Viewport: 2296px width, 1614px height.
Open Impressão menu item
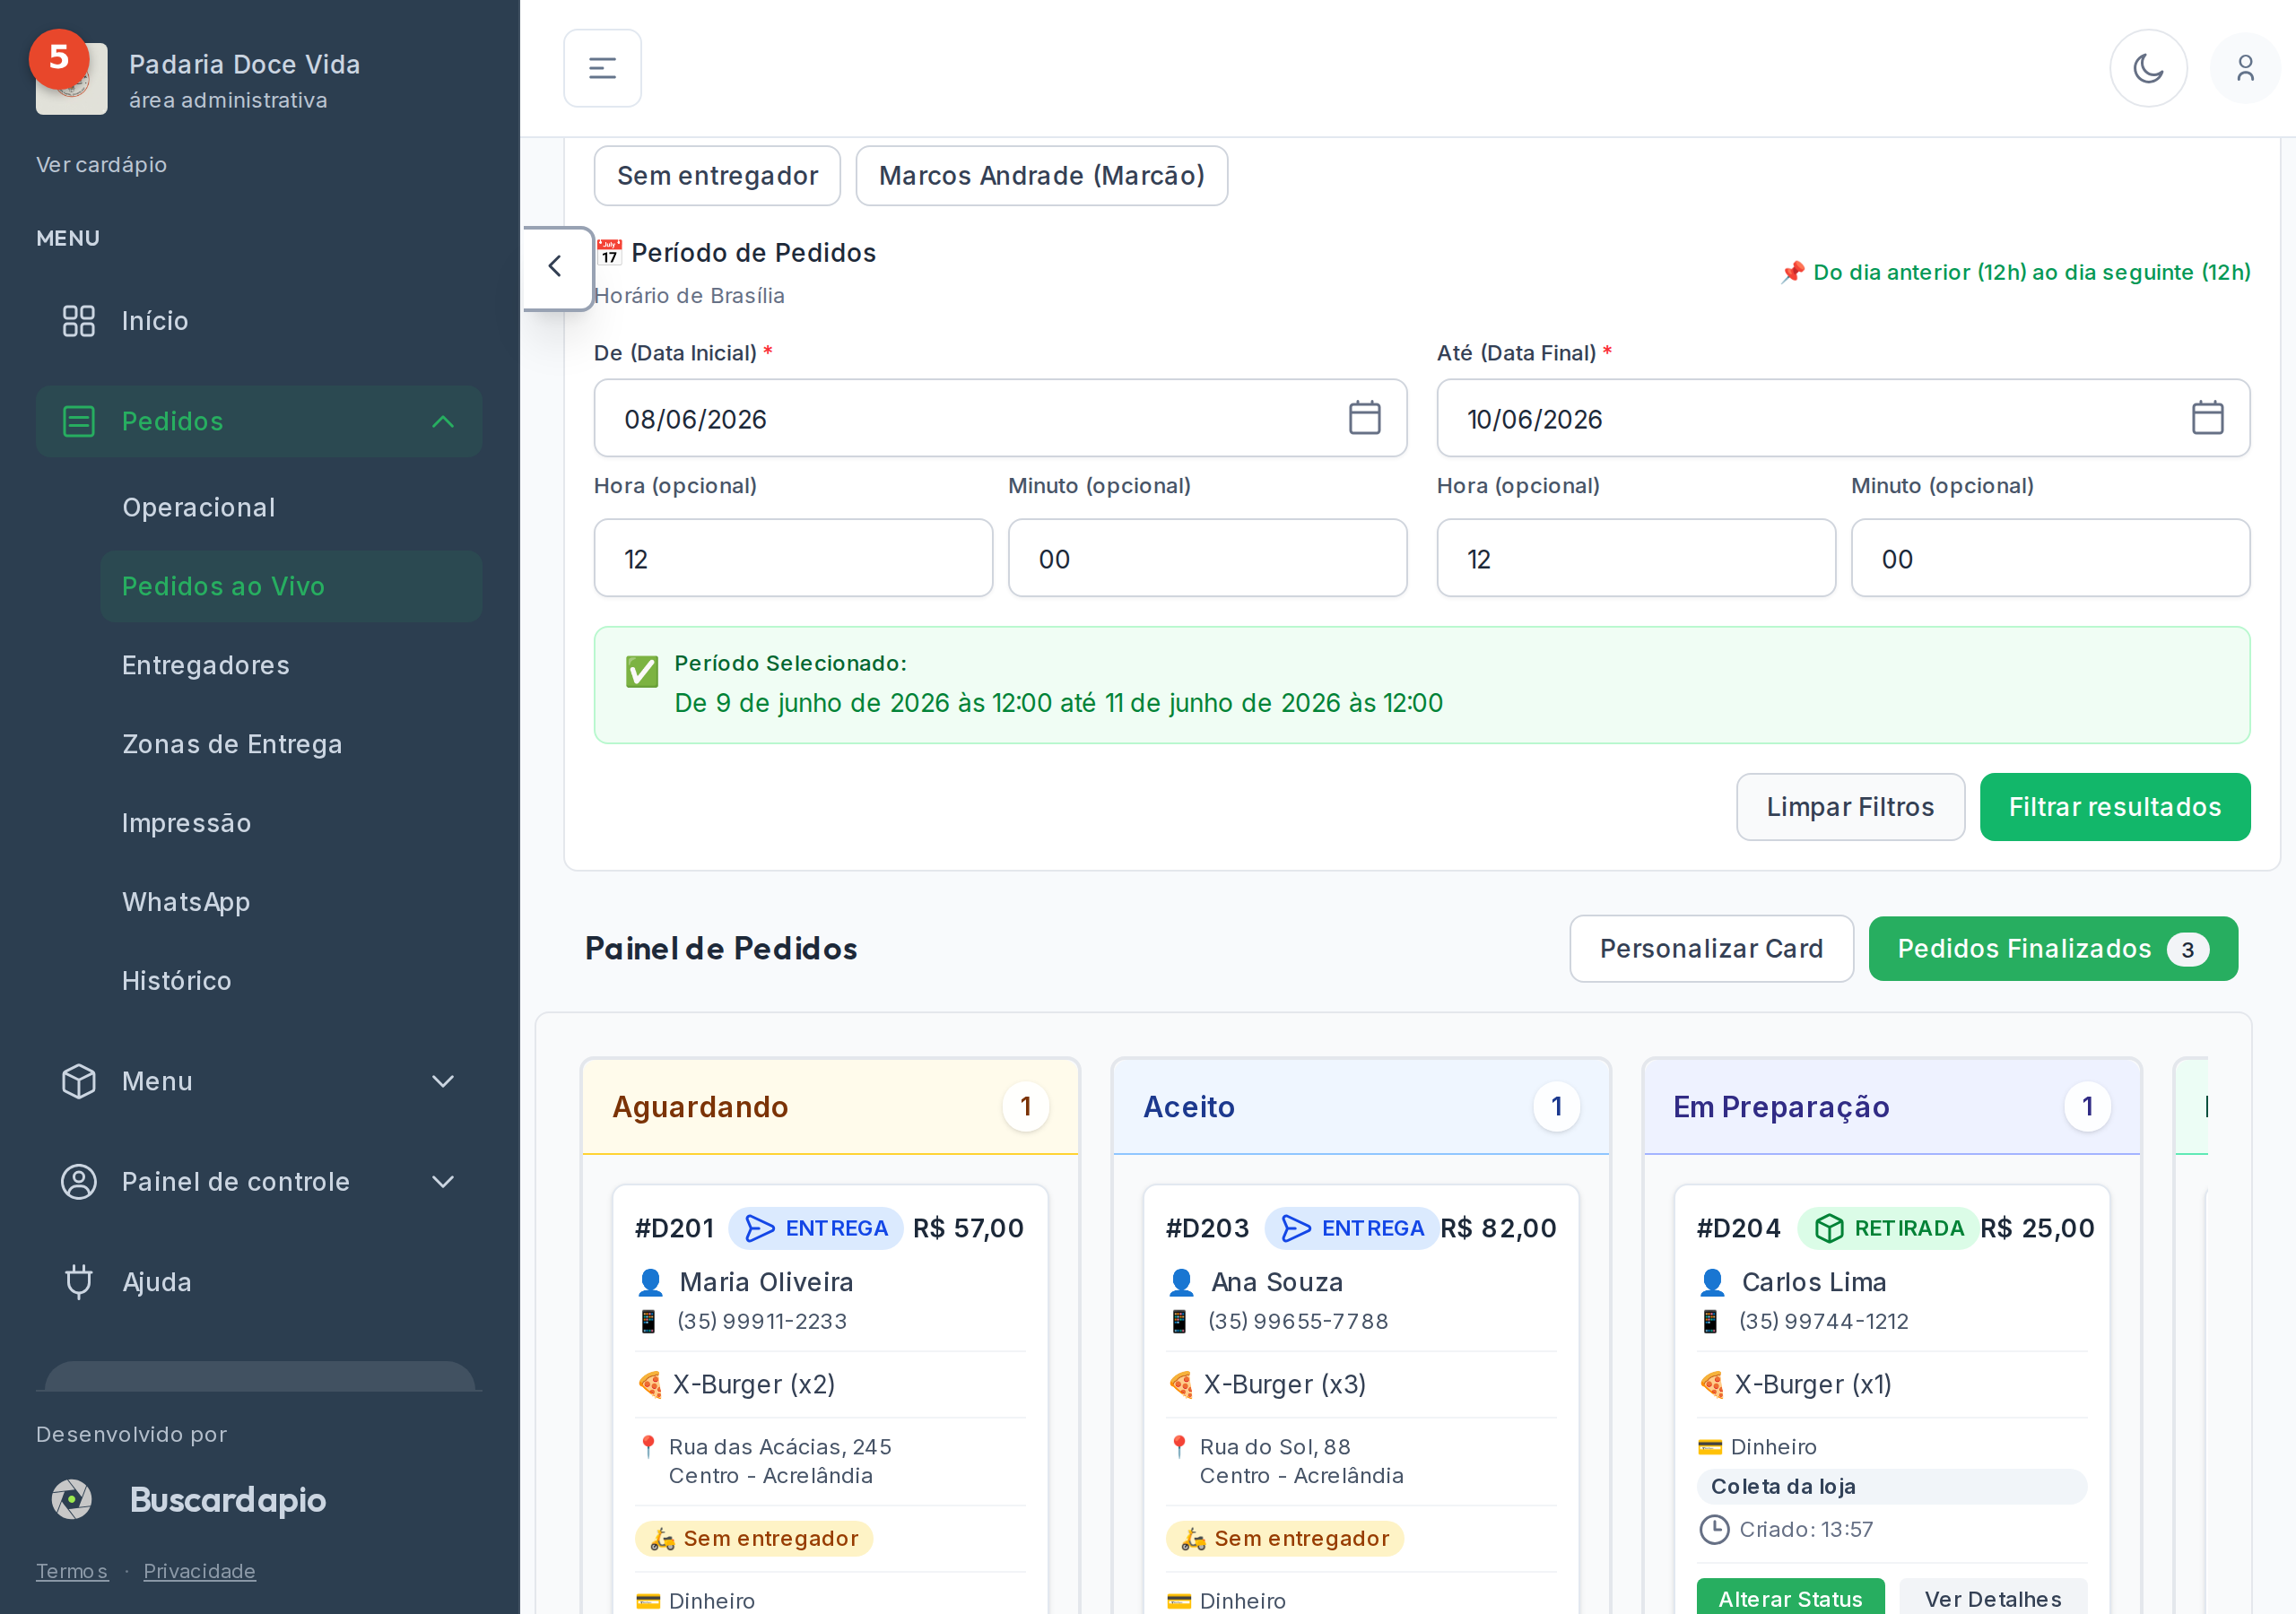tap(291, 823)
